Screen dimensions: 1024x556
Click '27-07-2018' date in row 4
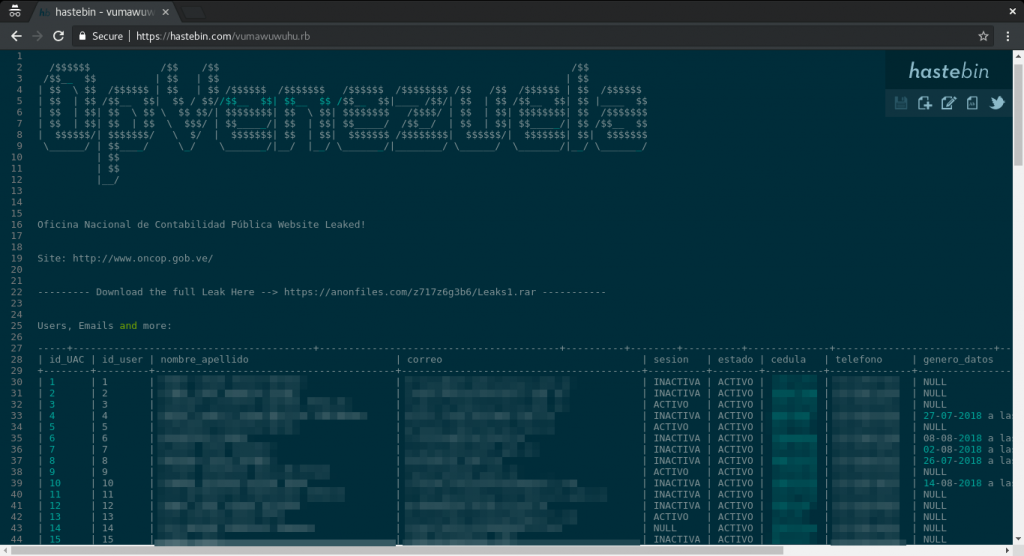click(x=952, y=416)
